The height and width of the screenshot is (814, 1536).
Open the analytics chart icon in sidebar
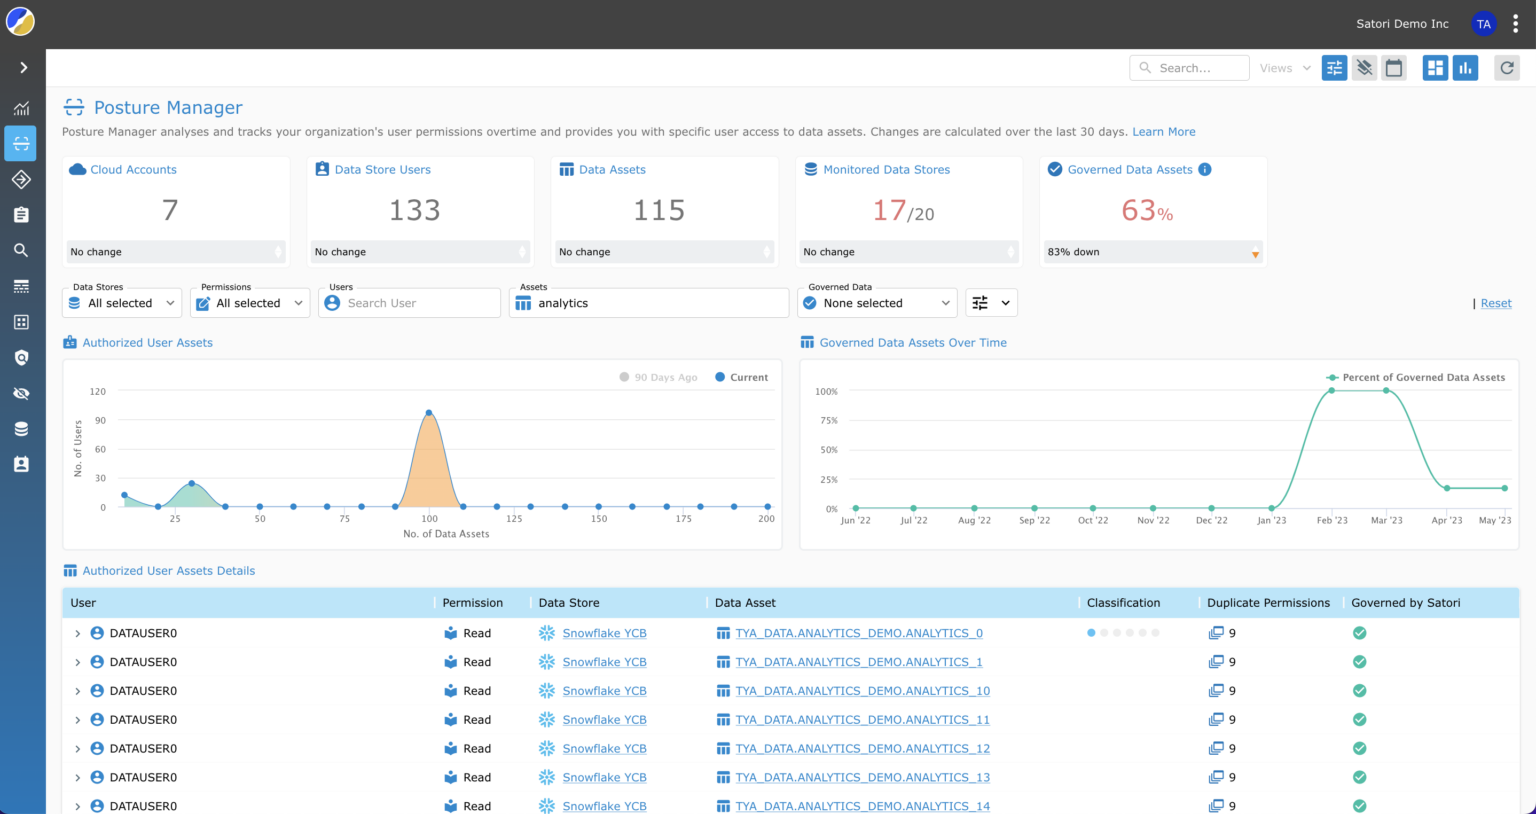21,109
